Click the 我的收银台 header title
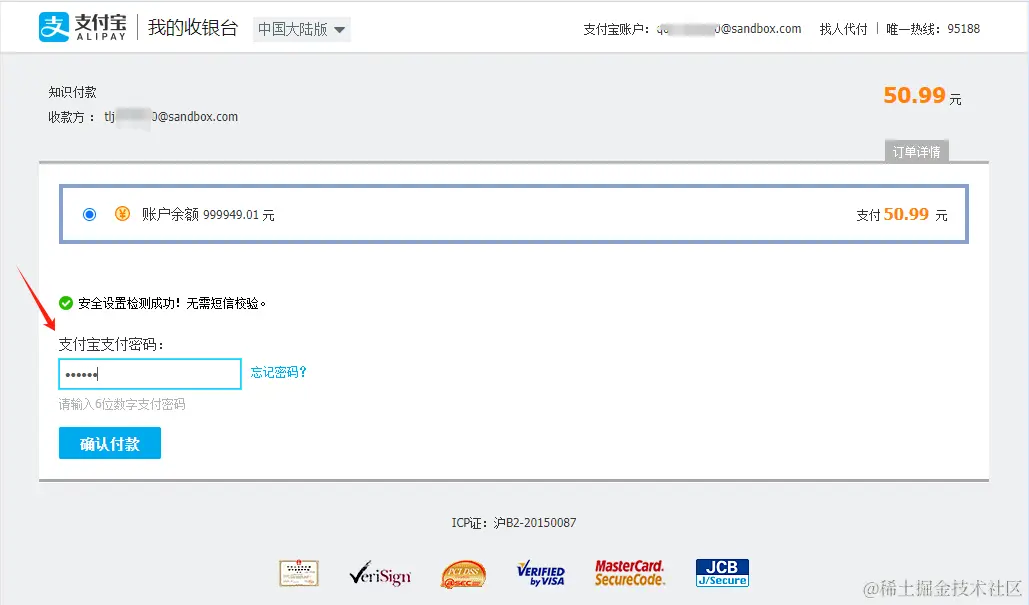This screenshot has height=605, width=1029. pos(192,28)
